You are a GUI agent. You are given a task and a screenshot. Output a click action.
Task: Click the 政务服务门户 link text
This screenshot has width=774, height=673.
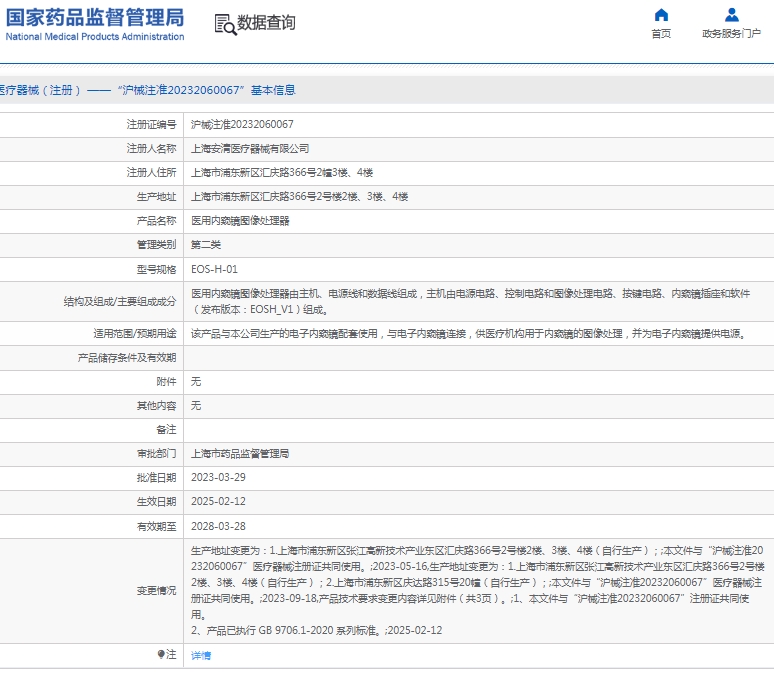[x=732, y=34]
